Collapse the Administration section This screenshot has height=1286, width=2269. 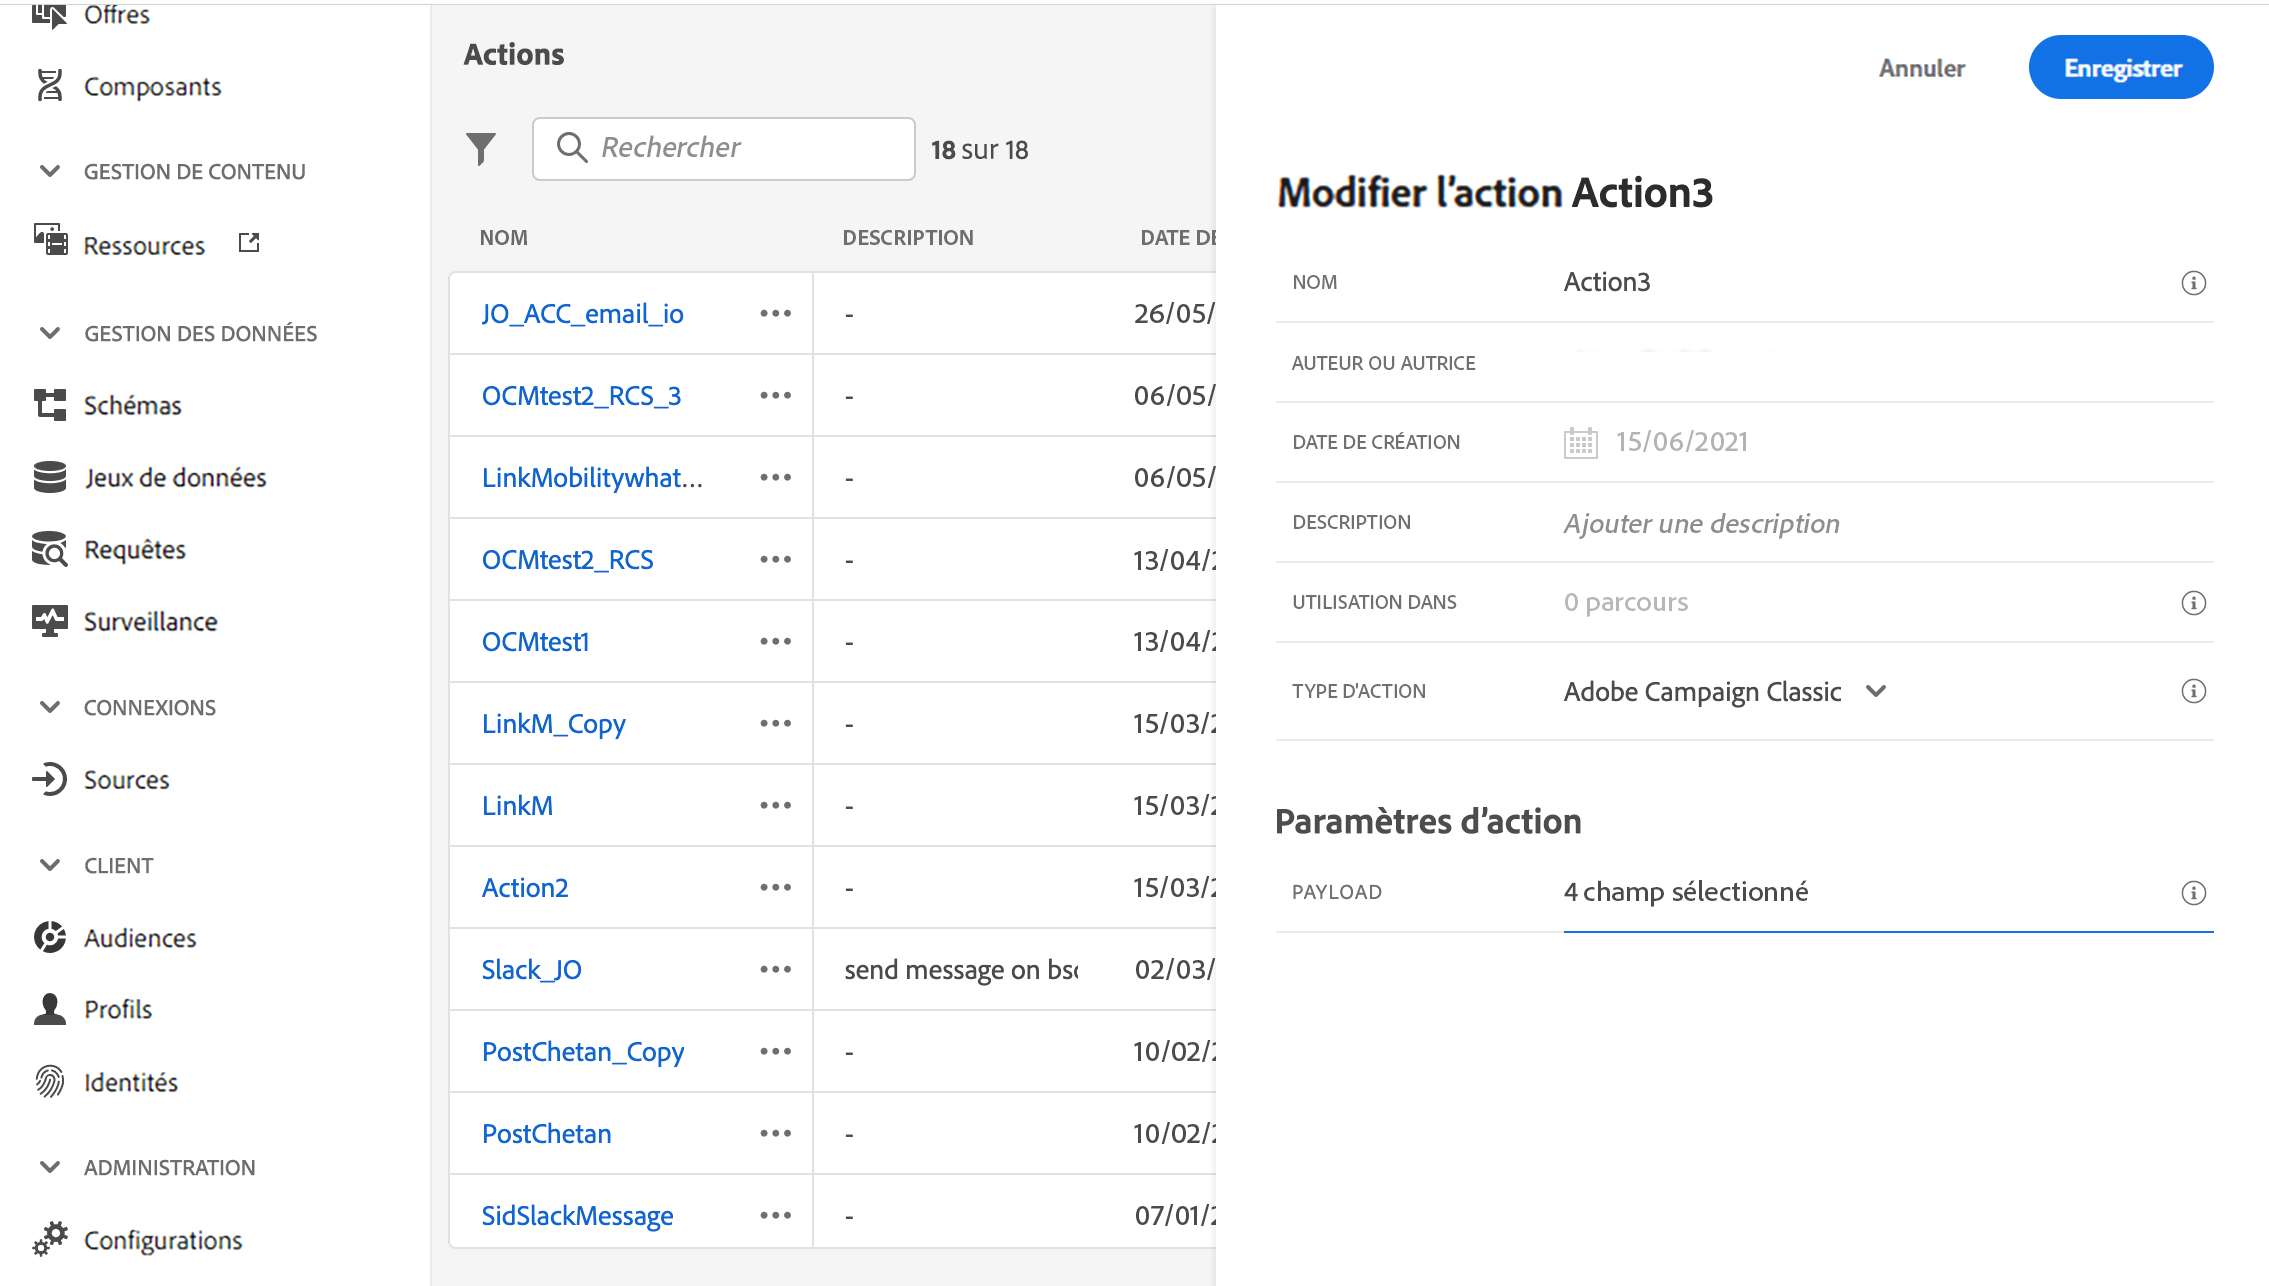pos(50,1167)
